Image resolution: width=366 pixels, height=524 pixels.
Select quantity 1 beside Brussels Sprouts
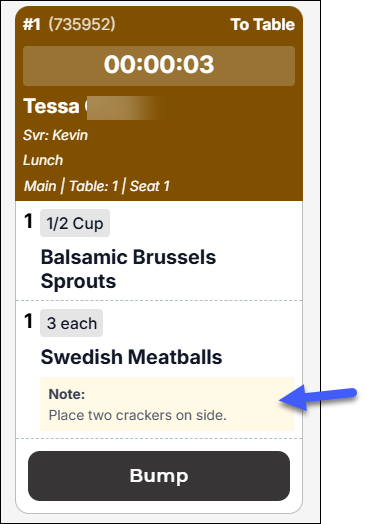click(x=28, y=221)
